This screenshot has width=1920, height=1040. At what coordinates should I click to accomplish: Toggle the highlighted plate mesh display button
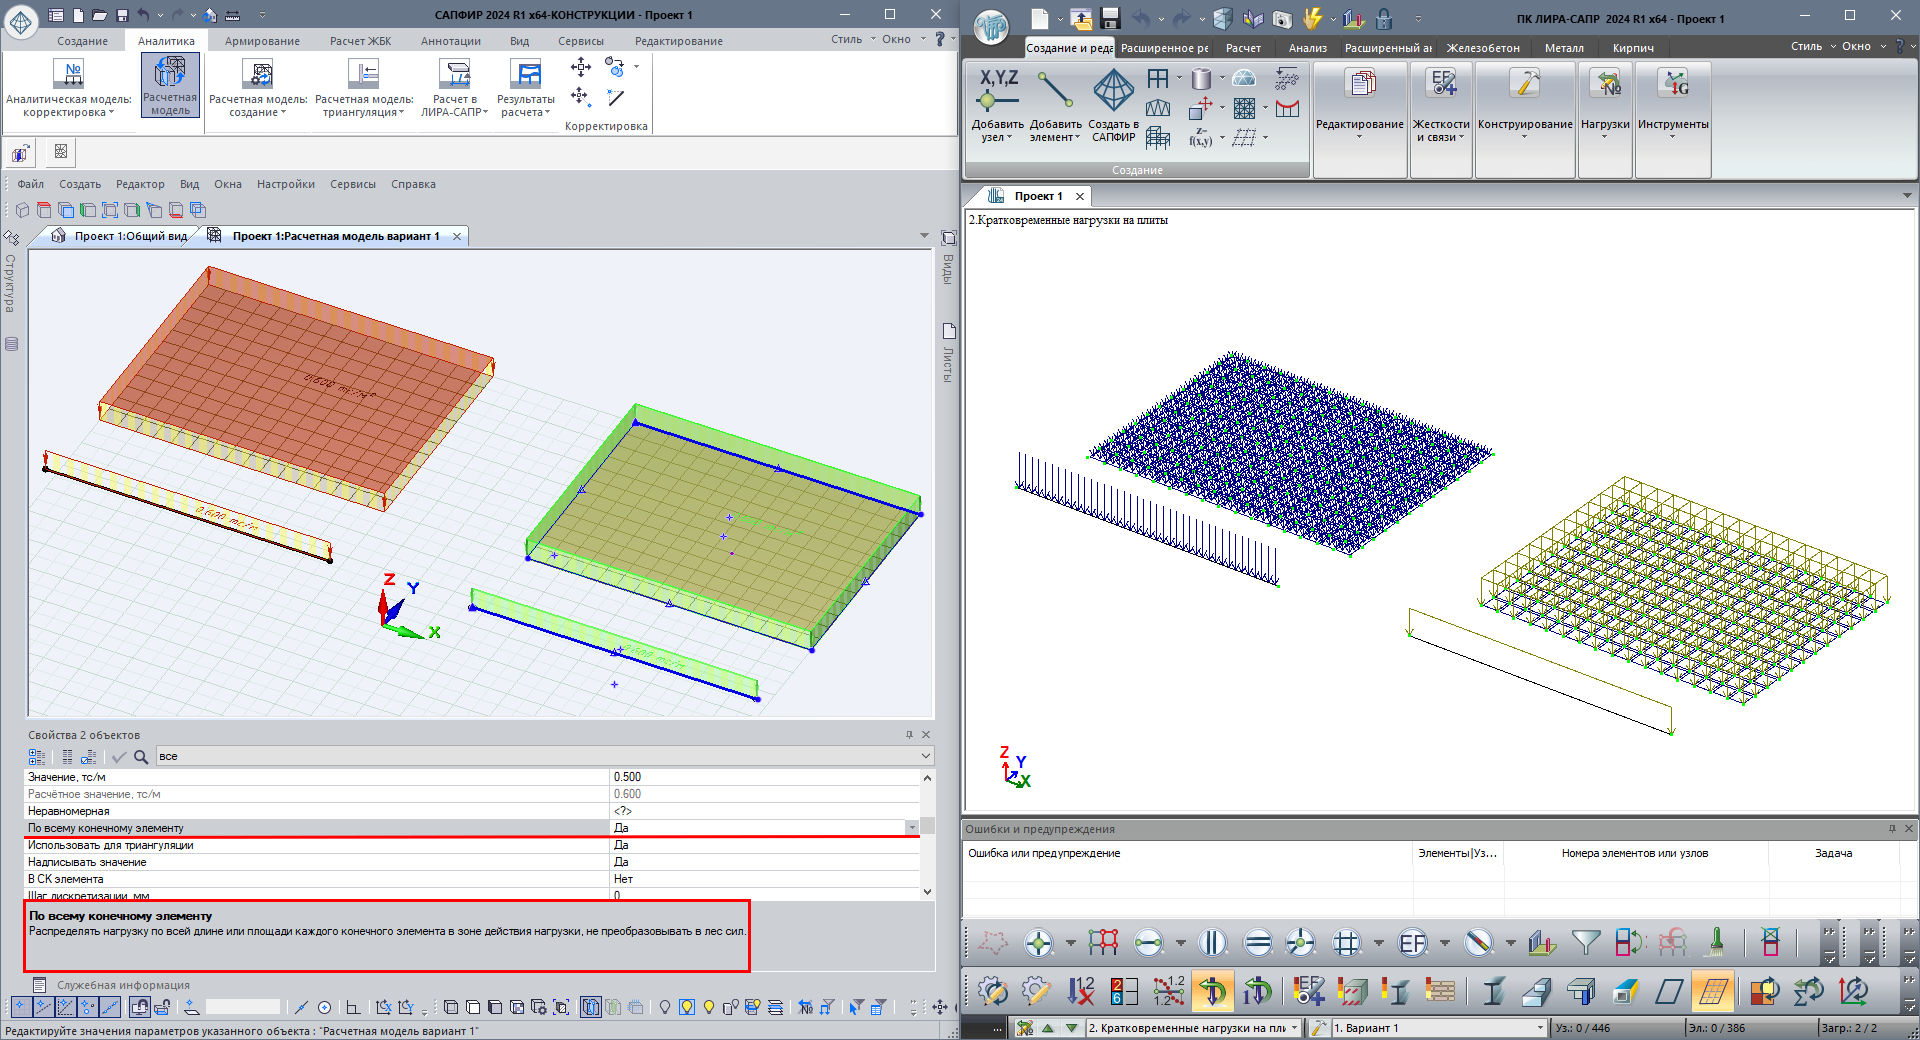(1712, 991)
